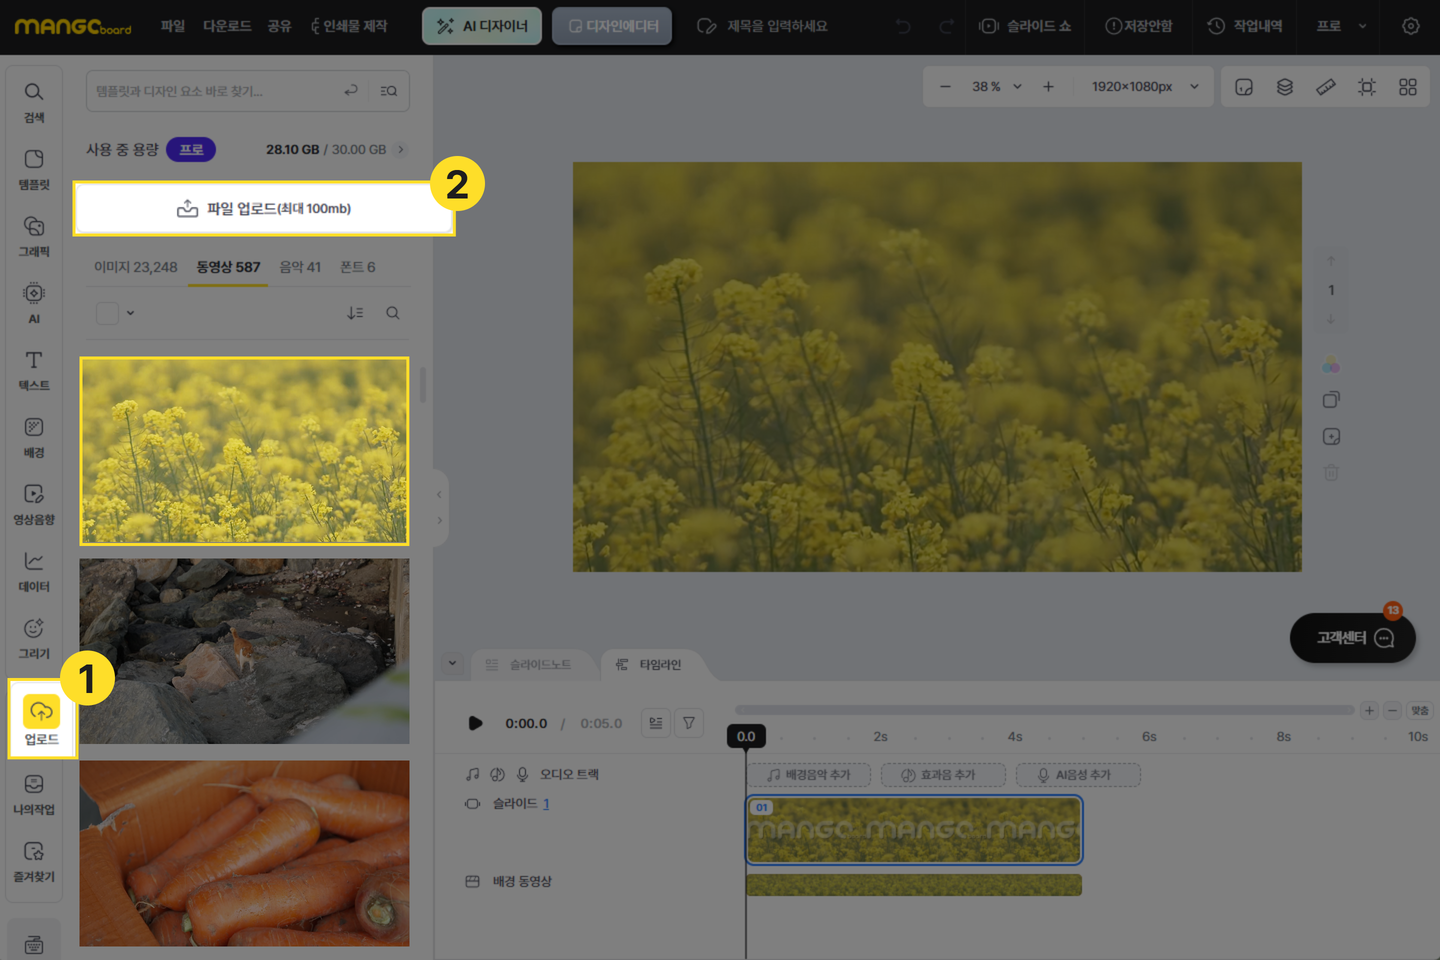Image resolution: width=1440 pixels, height=960 pixels.
Task: Click the 배경음악 추가 button
Action: 810,775
